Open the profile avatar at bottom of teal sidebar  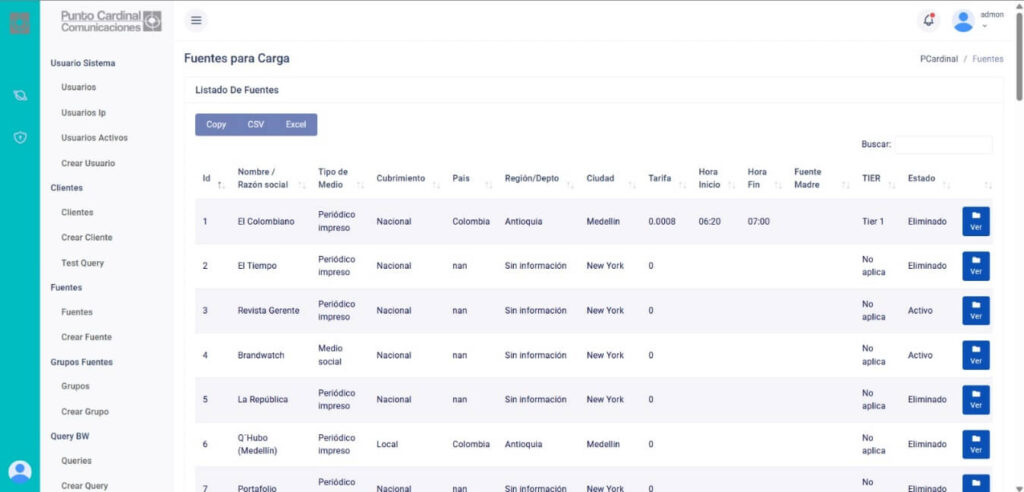click(x=20, y=471)
